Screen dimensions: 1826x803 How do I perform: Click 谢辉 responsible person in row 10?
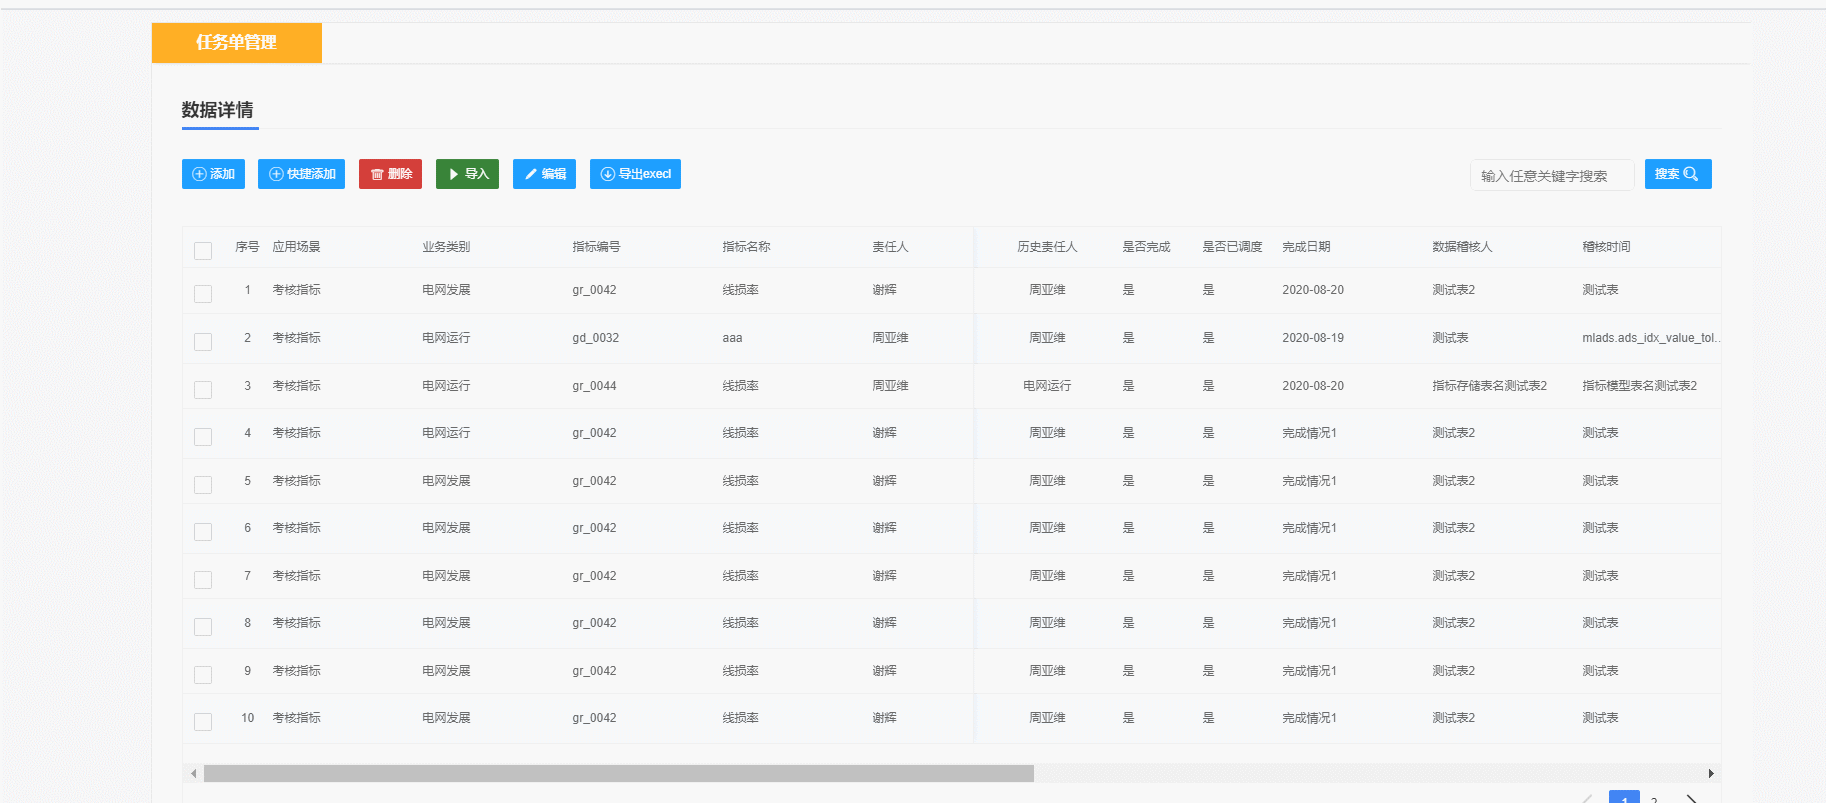(884, 718)
